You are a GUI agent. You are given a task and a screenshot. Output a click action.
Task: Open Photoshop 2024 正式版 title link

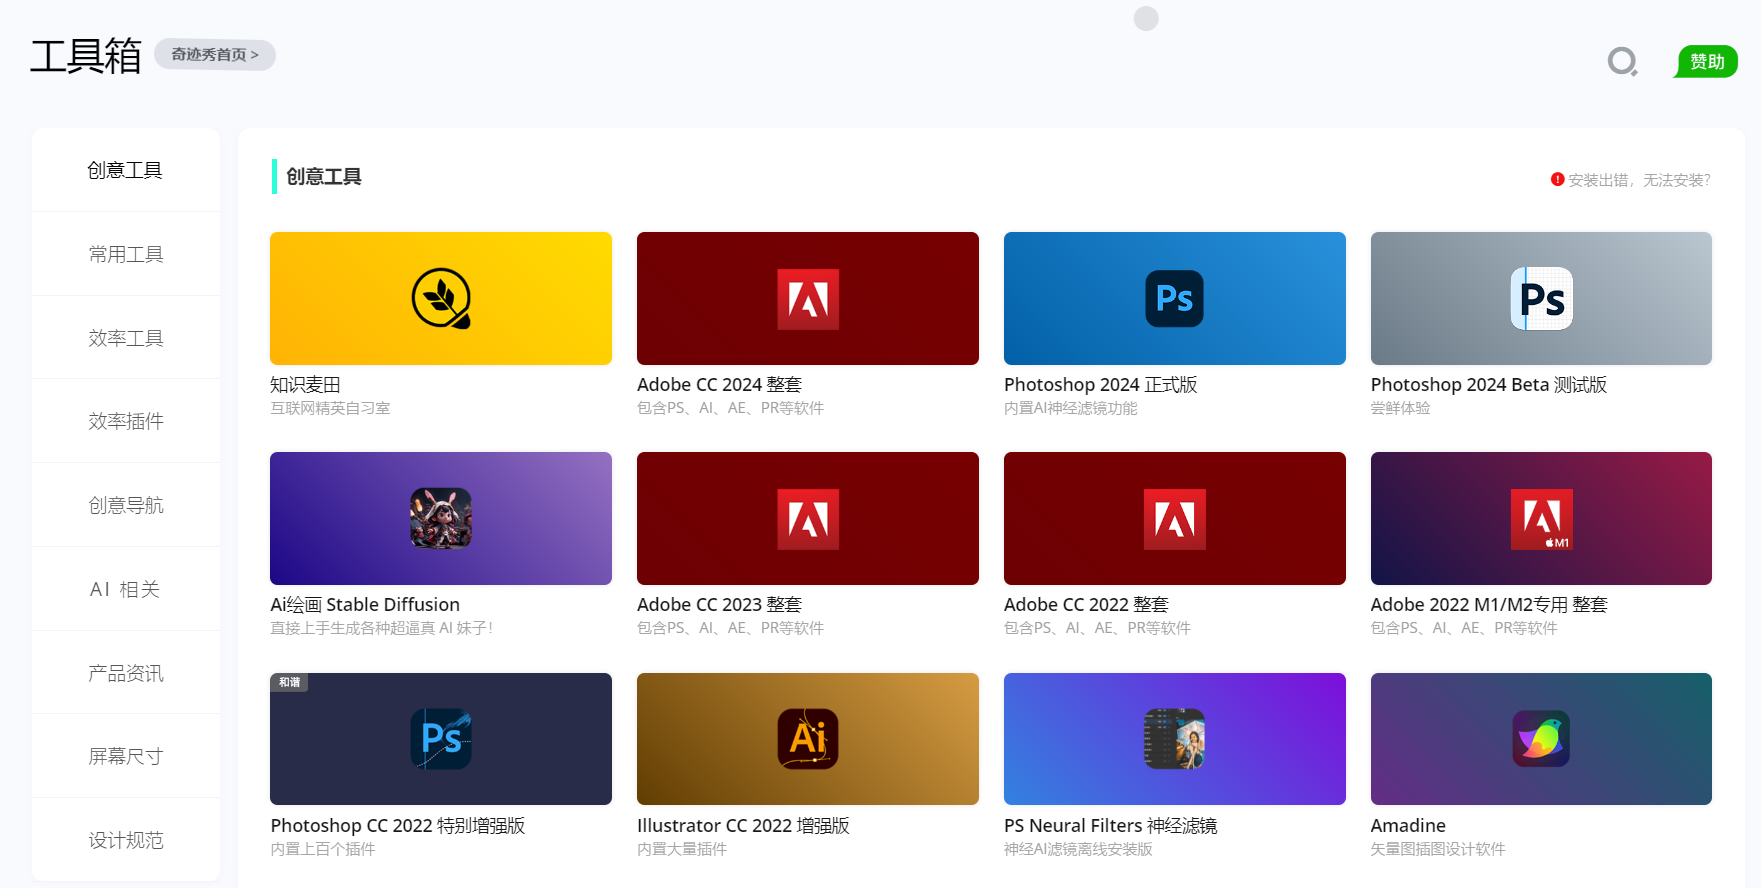1100,385
